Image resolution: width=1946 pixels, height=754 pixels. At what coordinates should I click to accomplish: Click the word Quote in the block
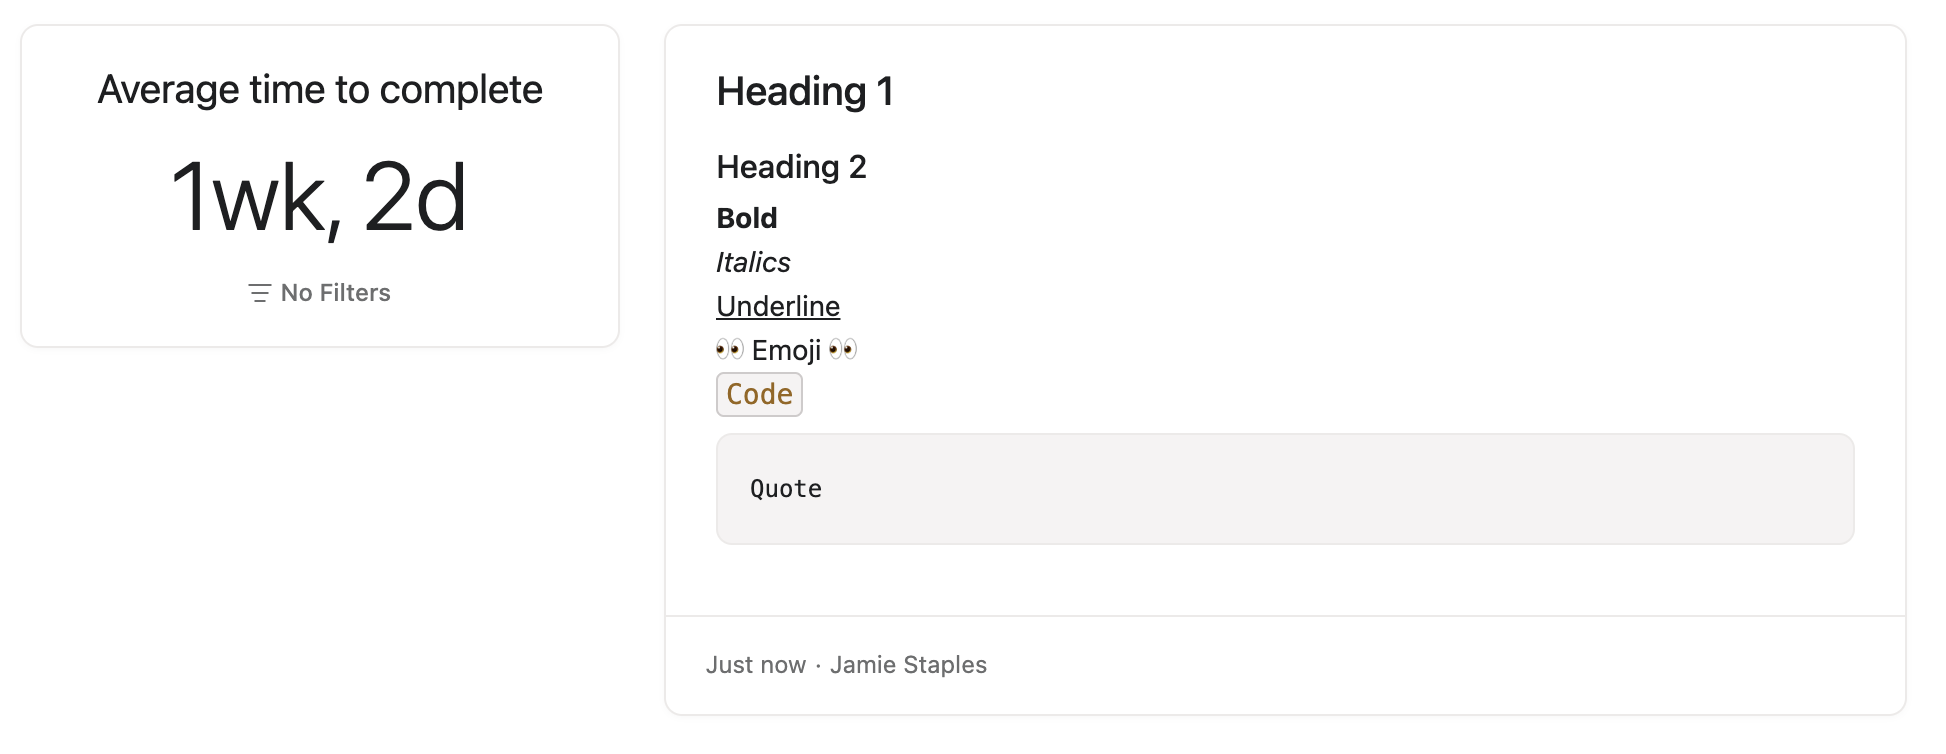click(786, 489)
